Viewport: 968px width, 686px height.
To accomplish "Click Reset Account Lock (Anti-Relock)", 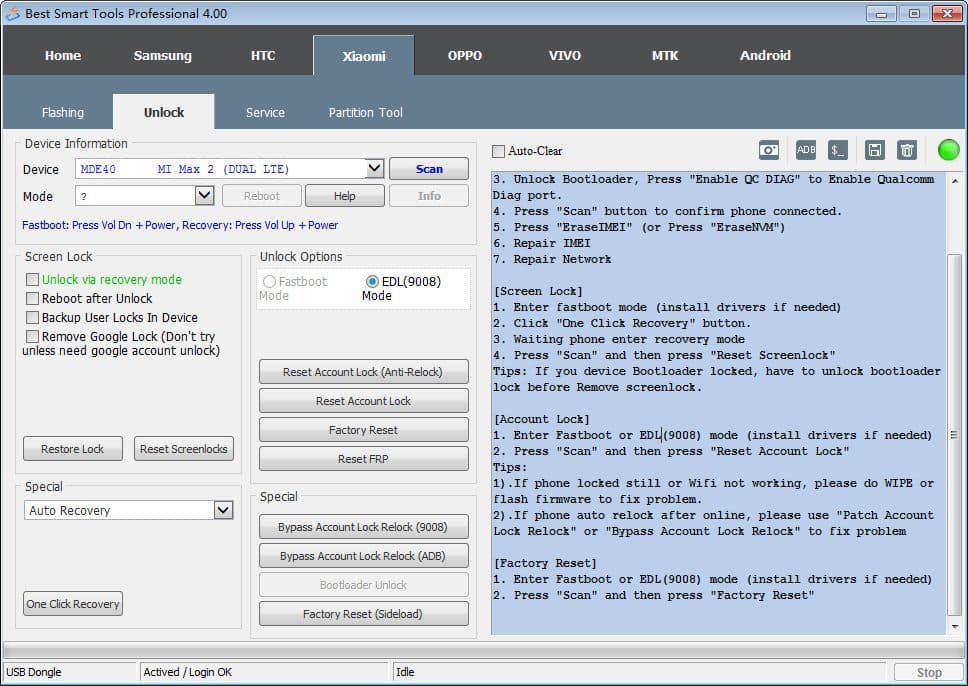I will (x=364, y=372).
